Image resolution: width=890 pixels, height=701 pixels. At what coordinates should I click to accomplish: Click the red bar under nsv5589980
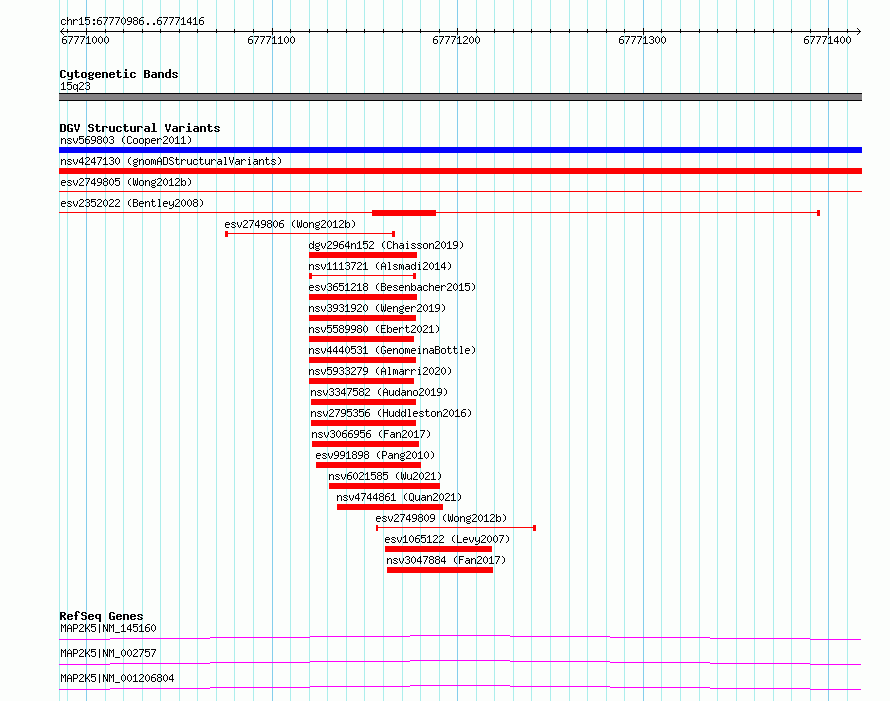(x=362, y=339)
